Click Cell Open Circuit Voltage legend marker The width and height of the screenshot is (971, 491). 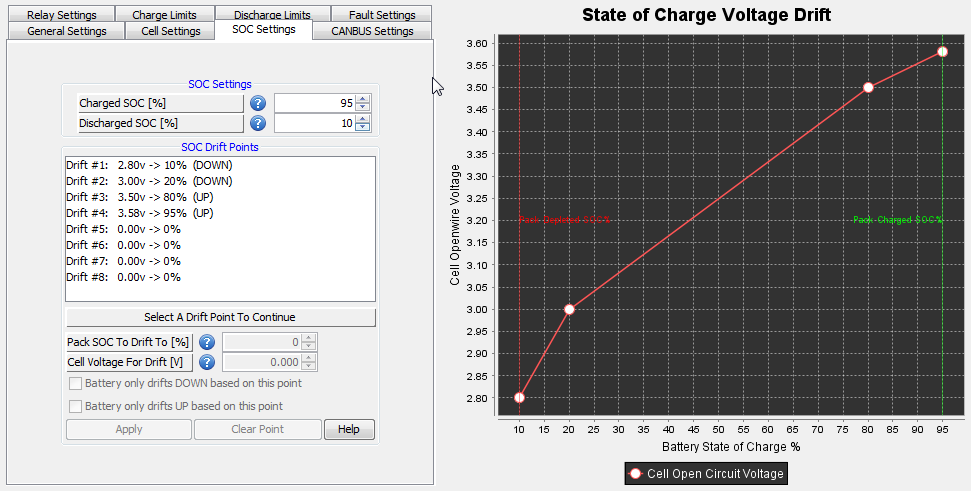(635, 474)
